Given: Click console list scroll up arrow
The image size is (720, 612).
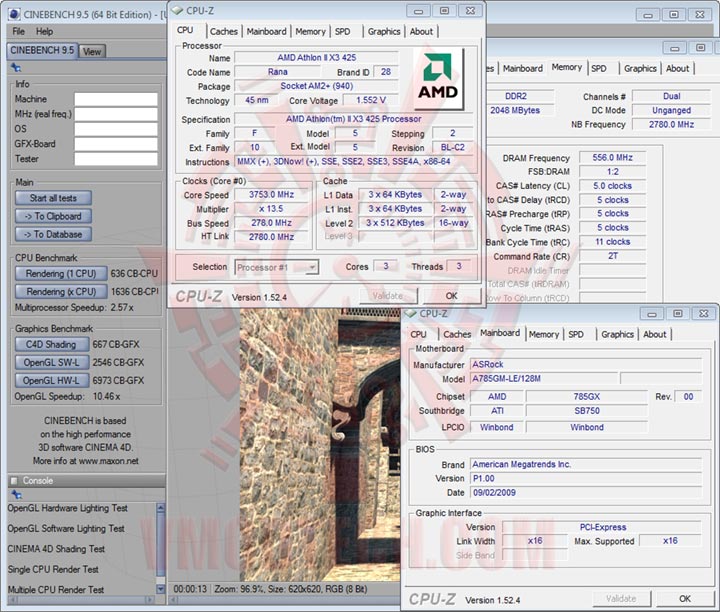Looking at the screenshot, I should coord(161,507).
